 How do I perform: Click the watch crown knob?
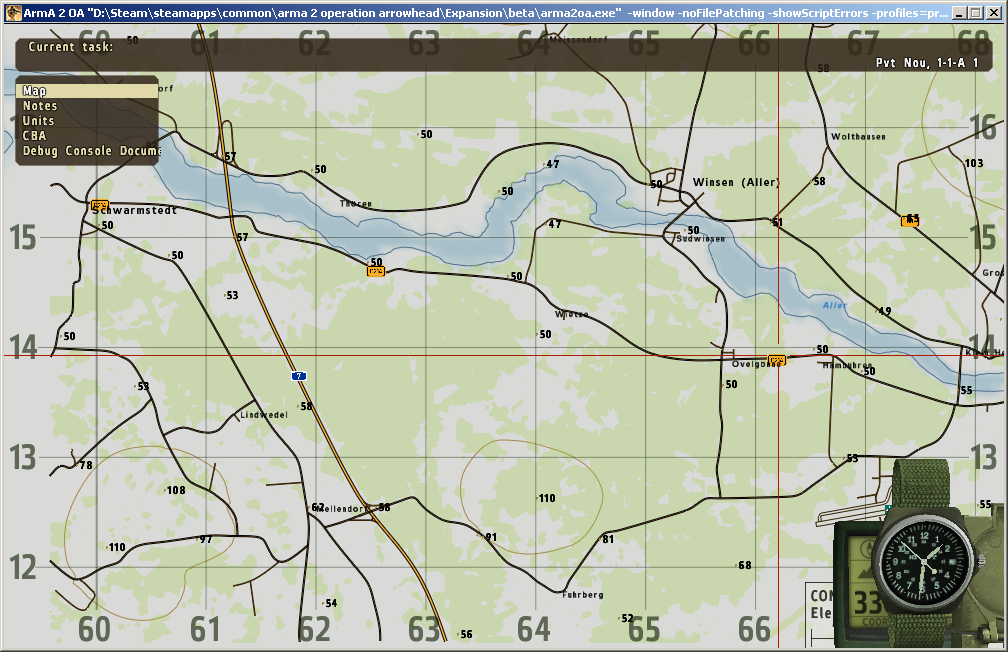(979, 561)
